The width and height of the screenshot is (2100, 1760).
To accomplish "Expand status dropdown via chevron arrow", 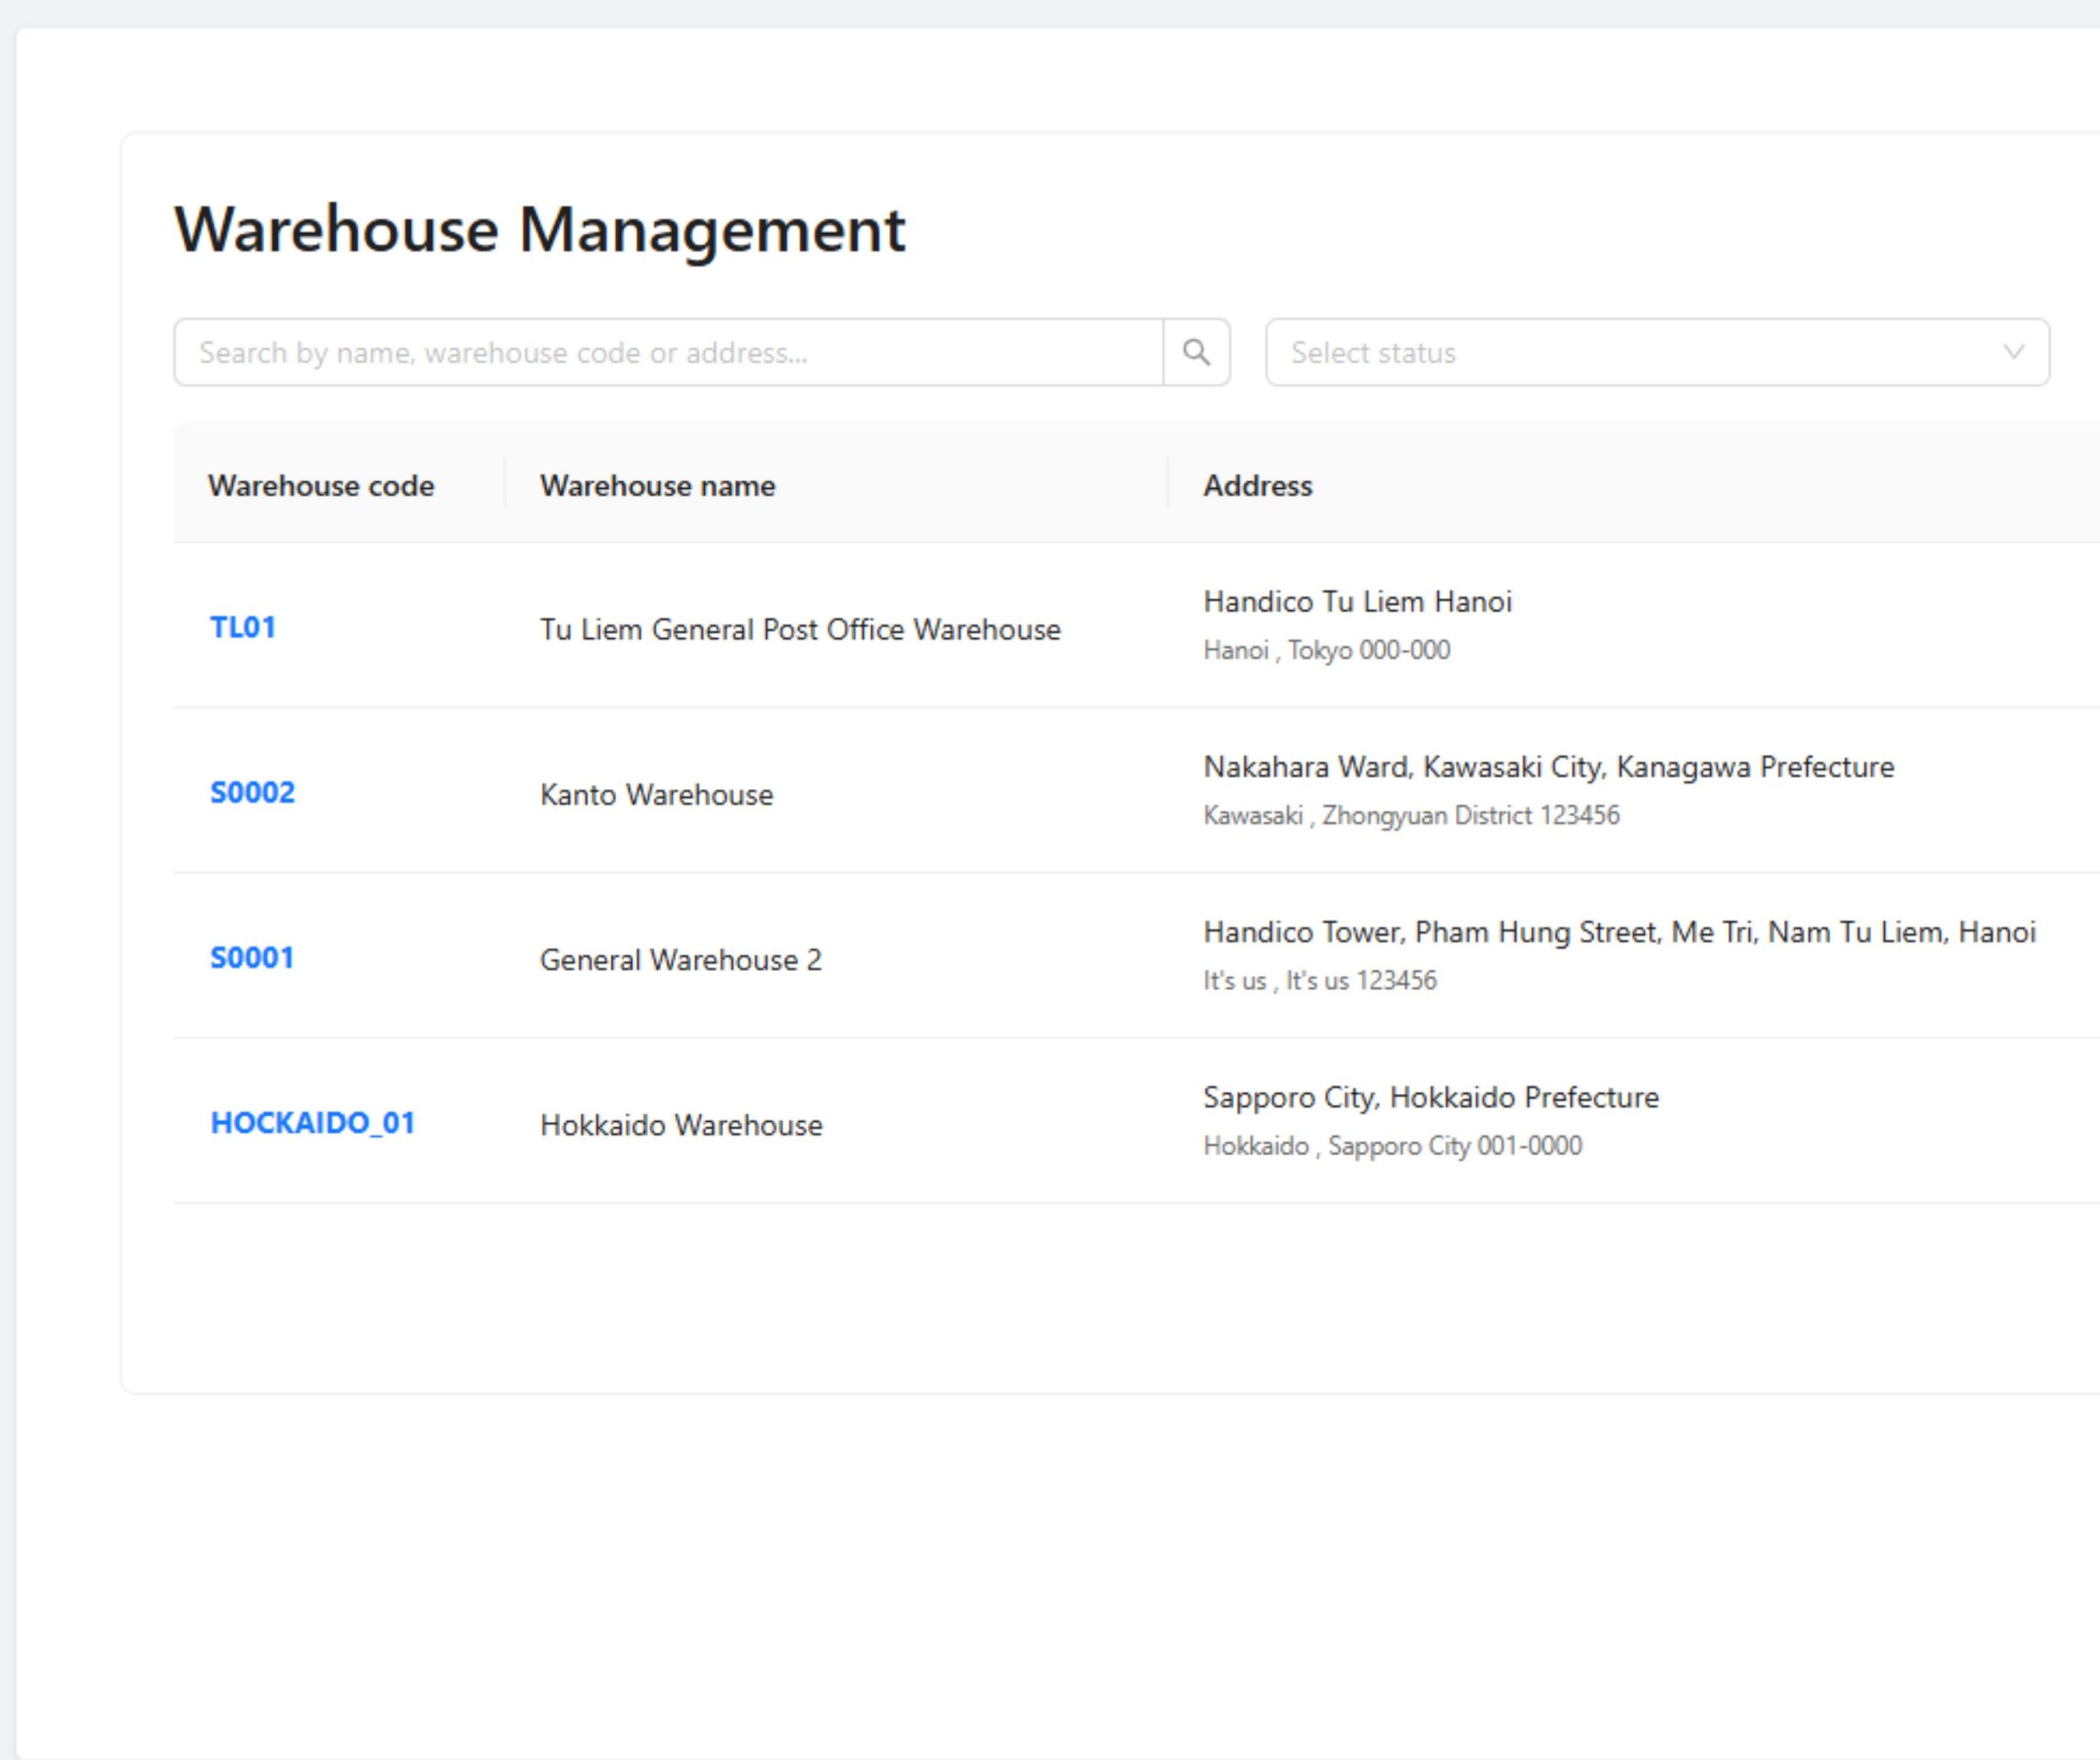I will 2013,352.
